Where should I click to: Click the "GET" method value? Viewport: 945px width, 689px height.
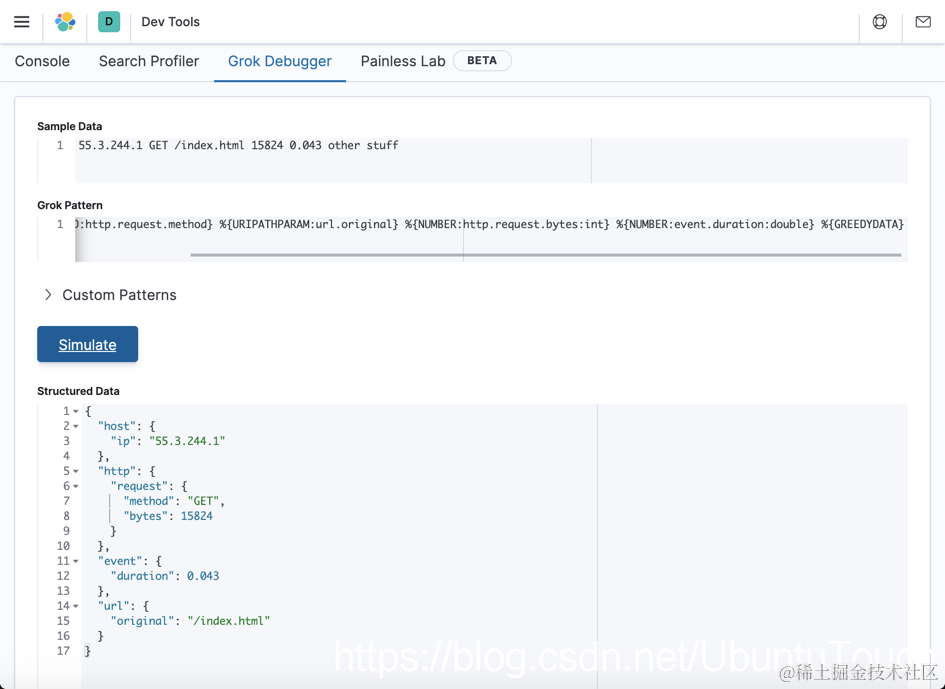pos(203,501)
